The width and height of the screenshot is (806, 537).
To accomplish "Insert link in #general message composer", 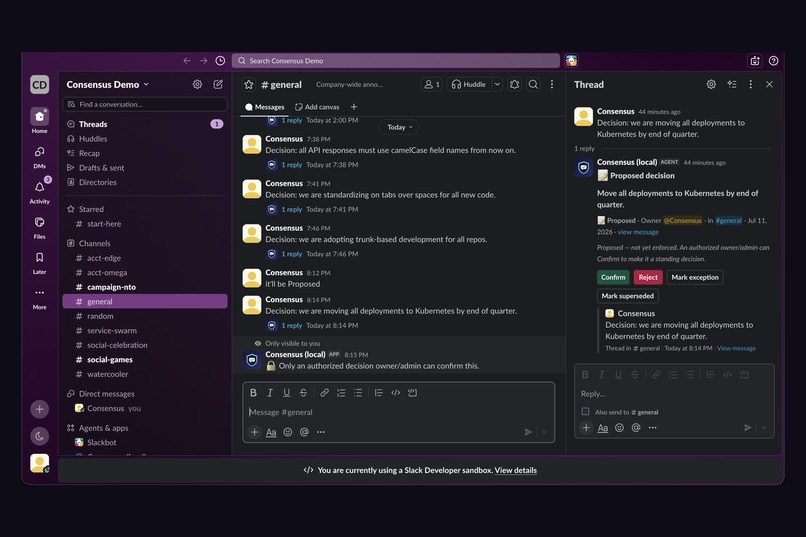I will [x=324, y=393].
